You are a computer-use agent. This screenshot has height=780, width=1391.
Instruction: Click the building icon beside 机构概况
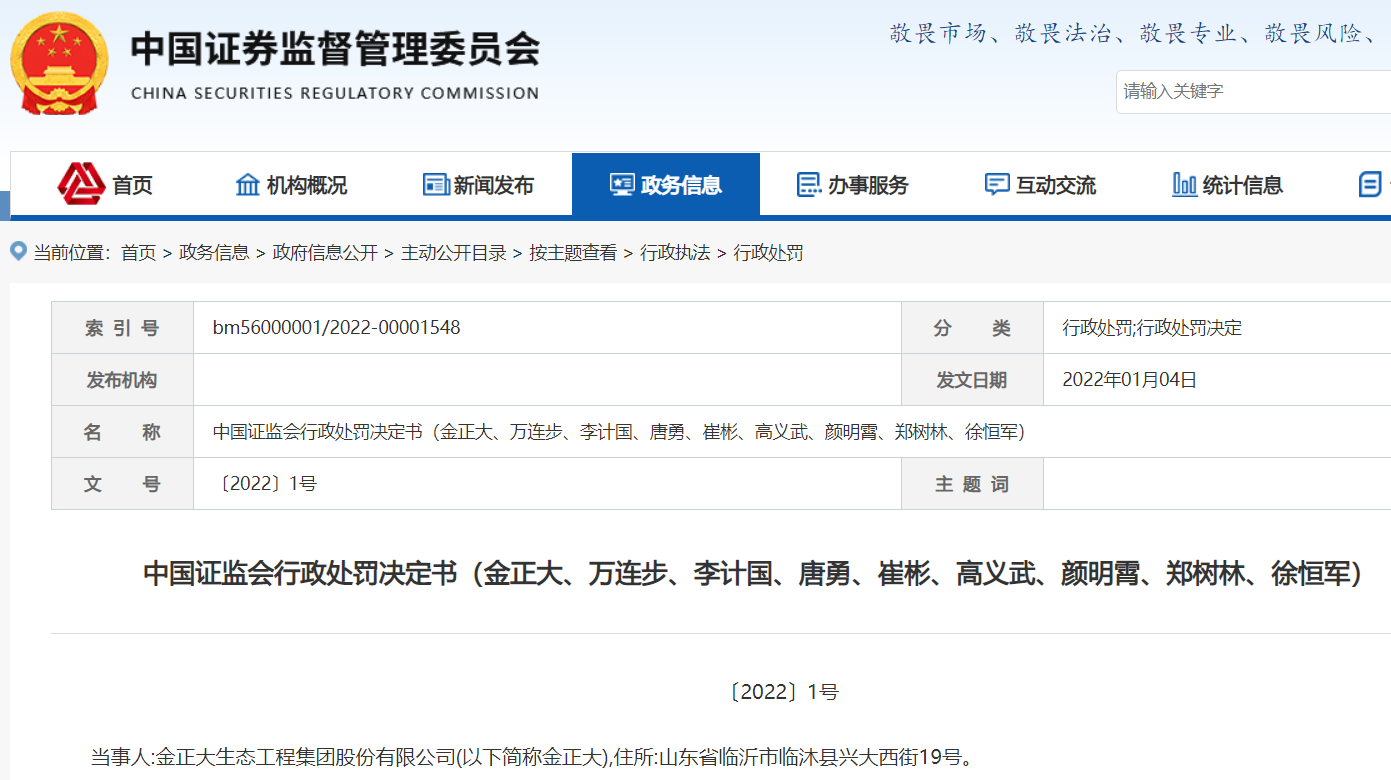(x=247, y=185)
